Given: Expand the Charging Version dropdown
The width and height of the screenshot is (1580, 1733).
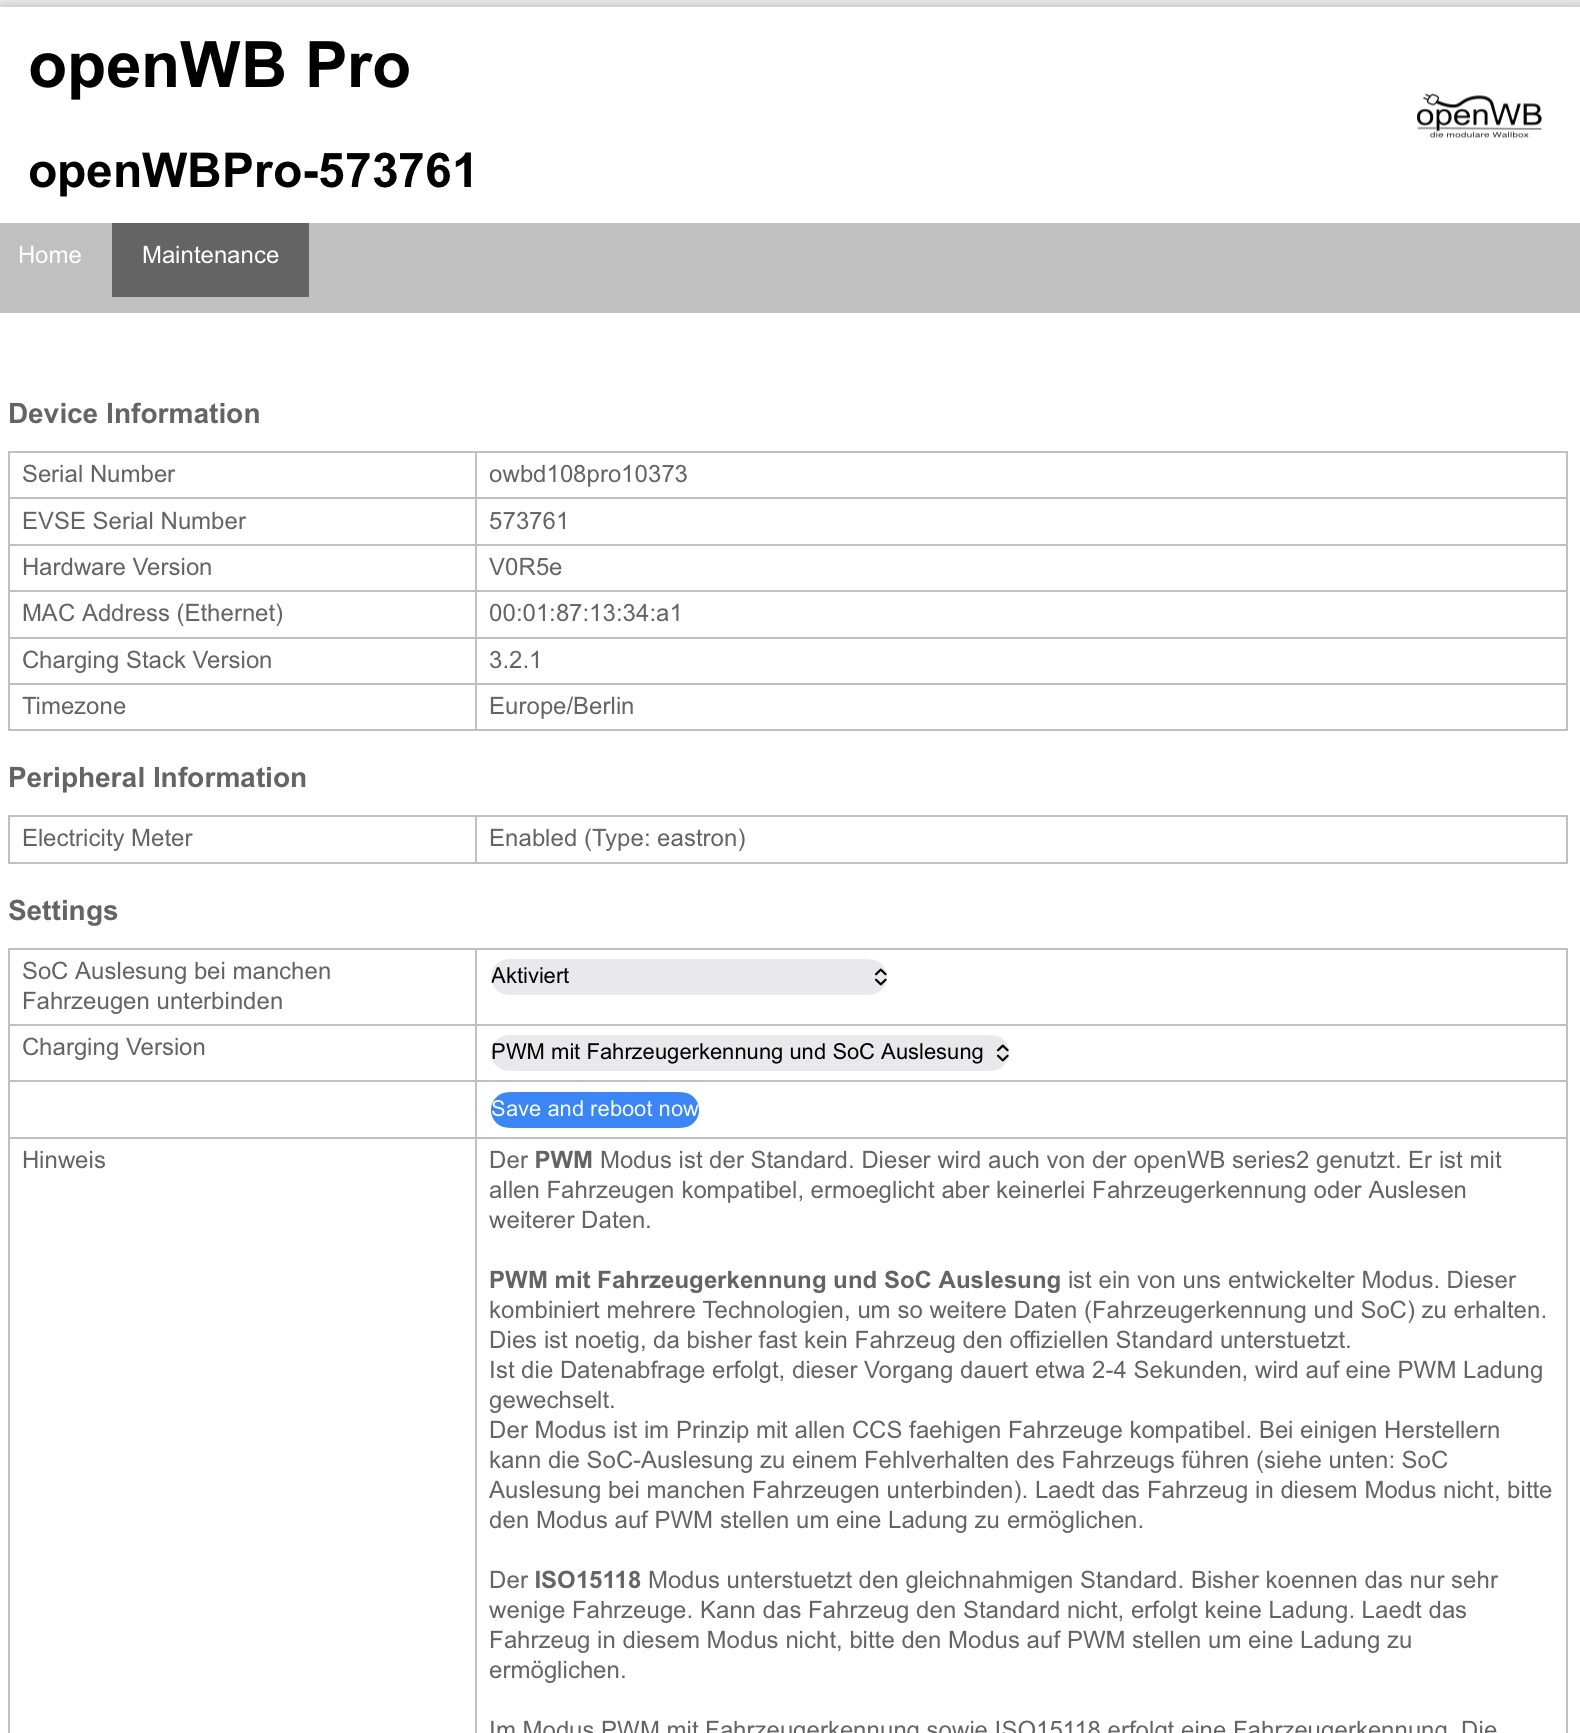Looking at the screenshot, I should coord(749,1052).
